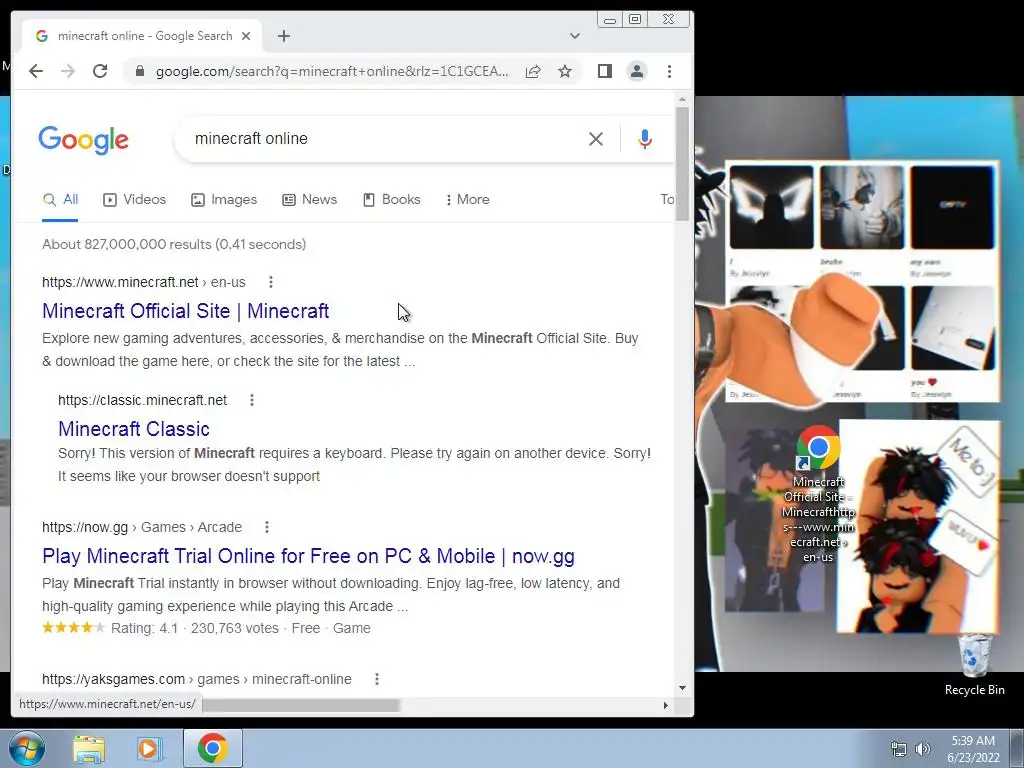Click the Show desktop button
Image resolution: width=1024 pixels, height=768 pixels.
1017,748
